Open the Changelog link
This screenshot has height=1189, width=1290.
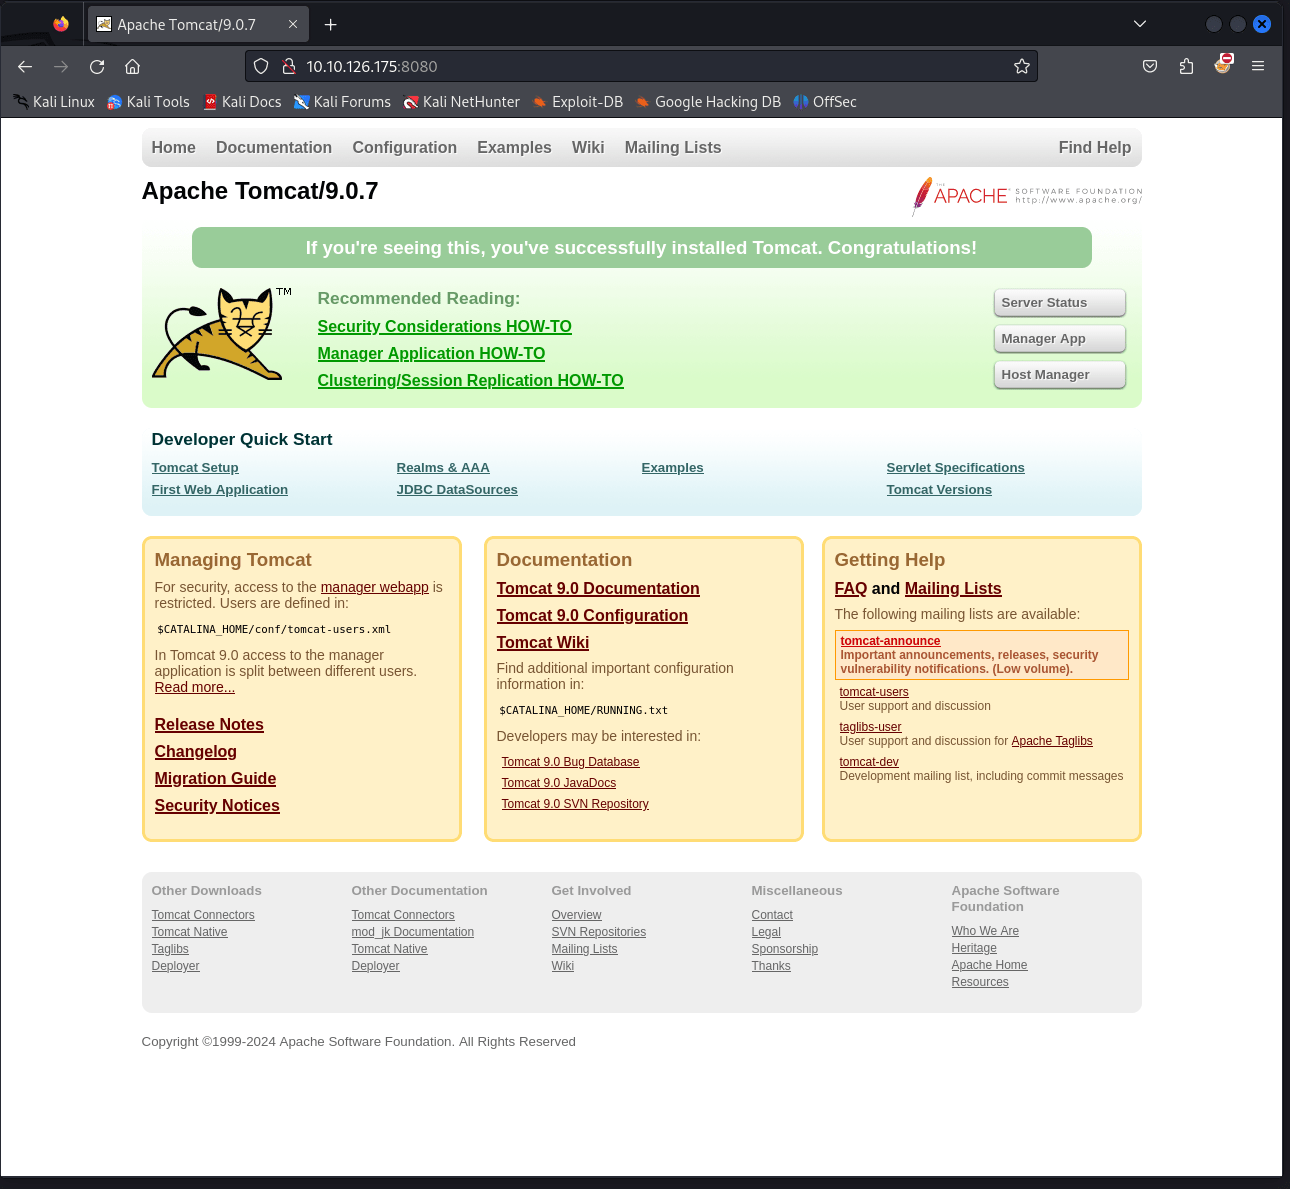coord(195,751)
